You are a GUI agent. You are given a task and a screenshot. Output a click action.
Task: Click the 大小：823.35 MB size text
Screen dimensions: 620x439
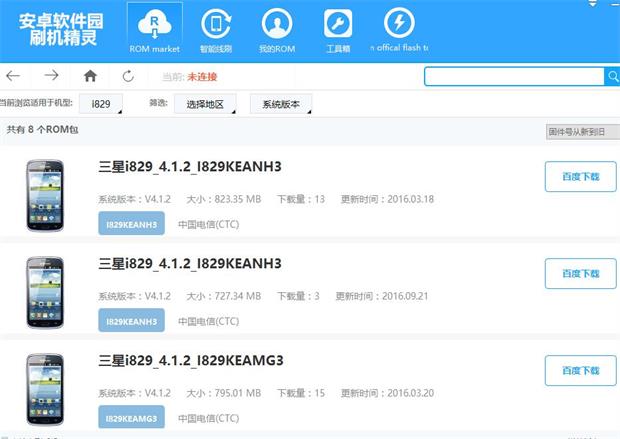tap(223, 199)
